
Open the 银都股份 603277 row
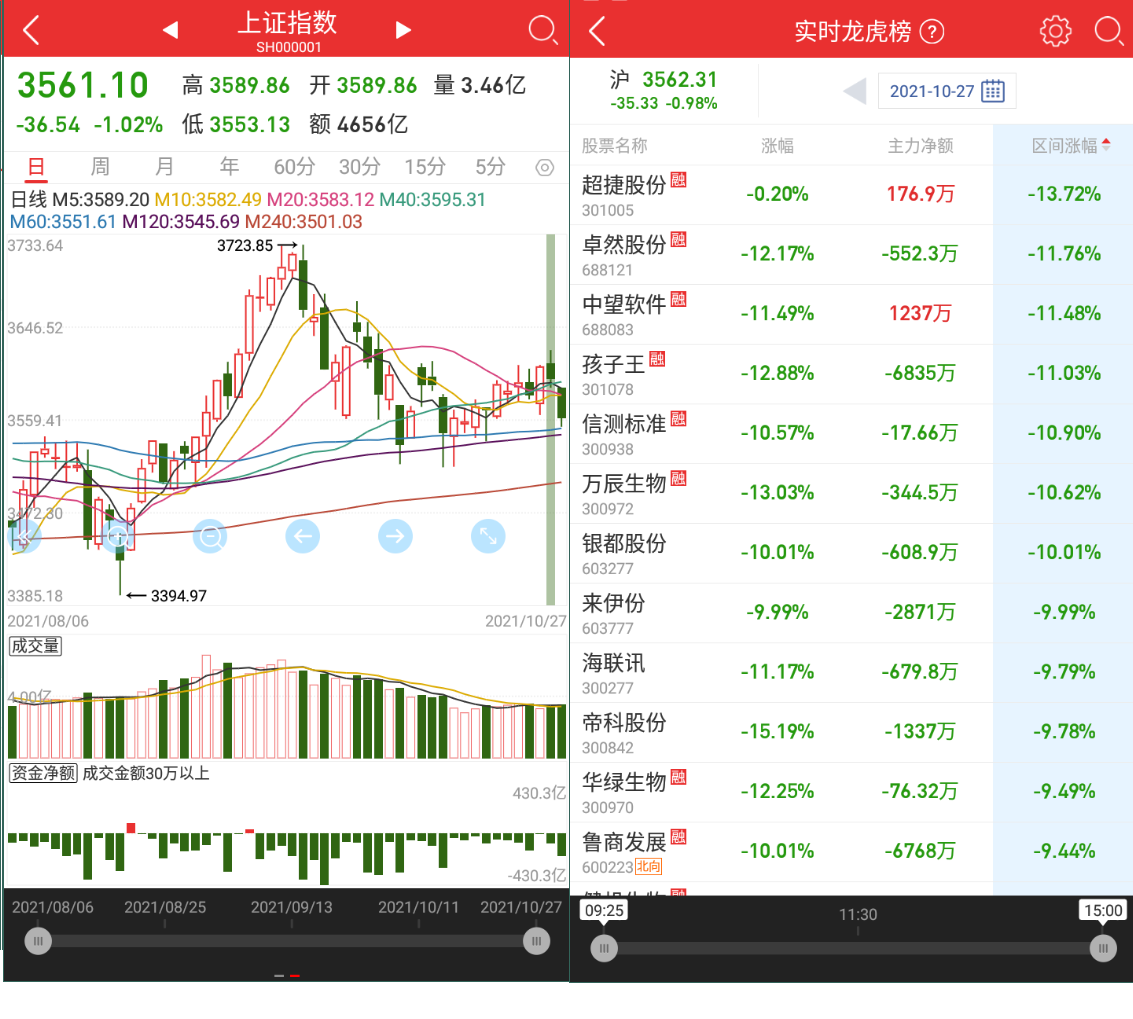click(851, 554)
